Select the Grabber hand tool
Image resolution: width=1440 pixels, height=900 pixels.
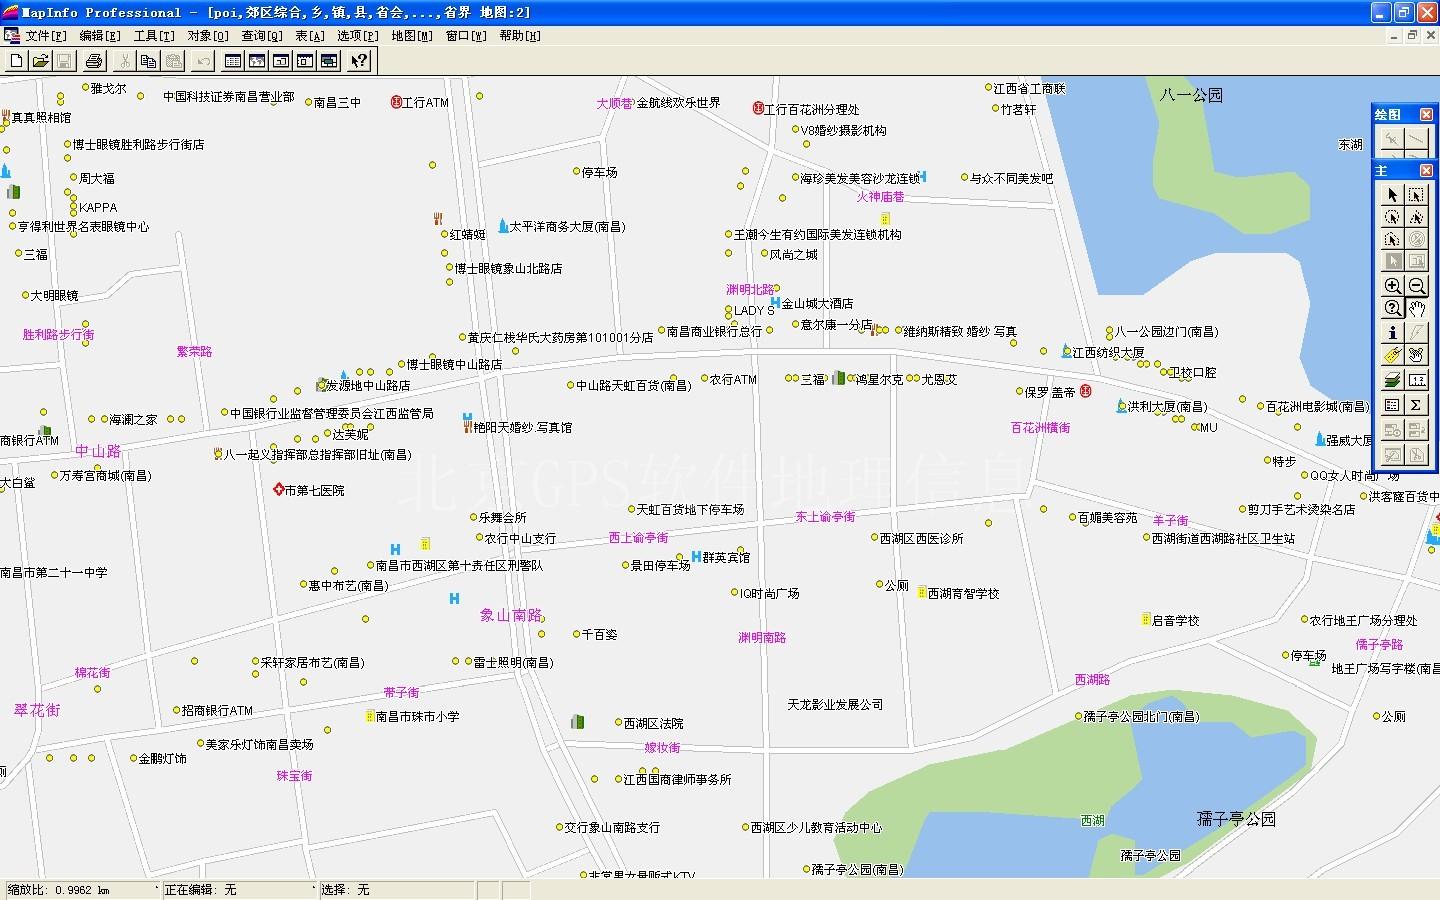click(x=1416, y=309)
